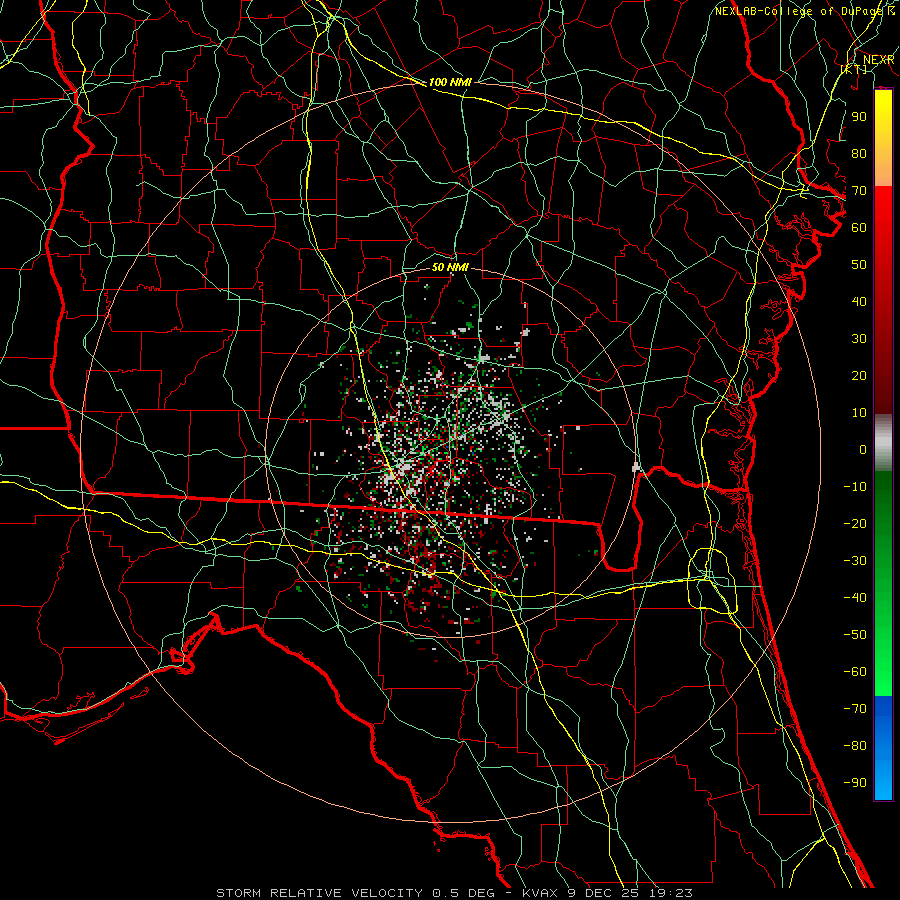
Task: Click the 80 value on the velocity scale
Action: click(859, 153)
